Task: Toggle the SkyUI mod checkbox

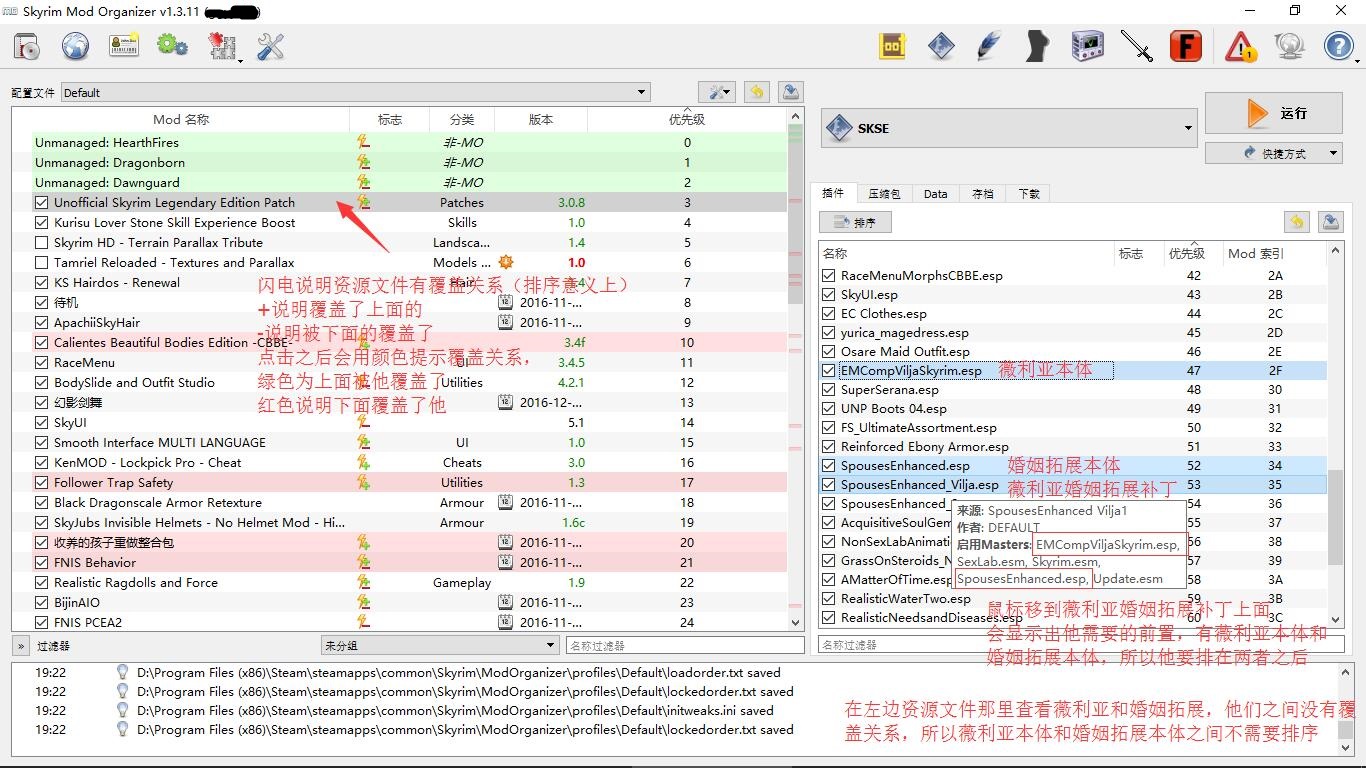Action: [x=41, y=422]
